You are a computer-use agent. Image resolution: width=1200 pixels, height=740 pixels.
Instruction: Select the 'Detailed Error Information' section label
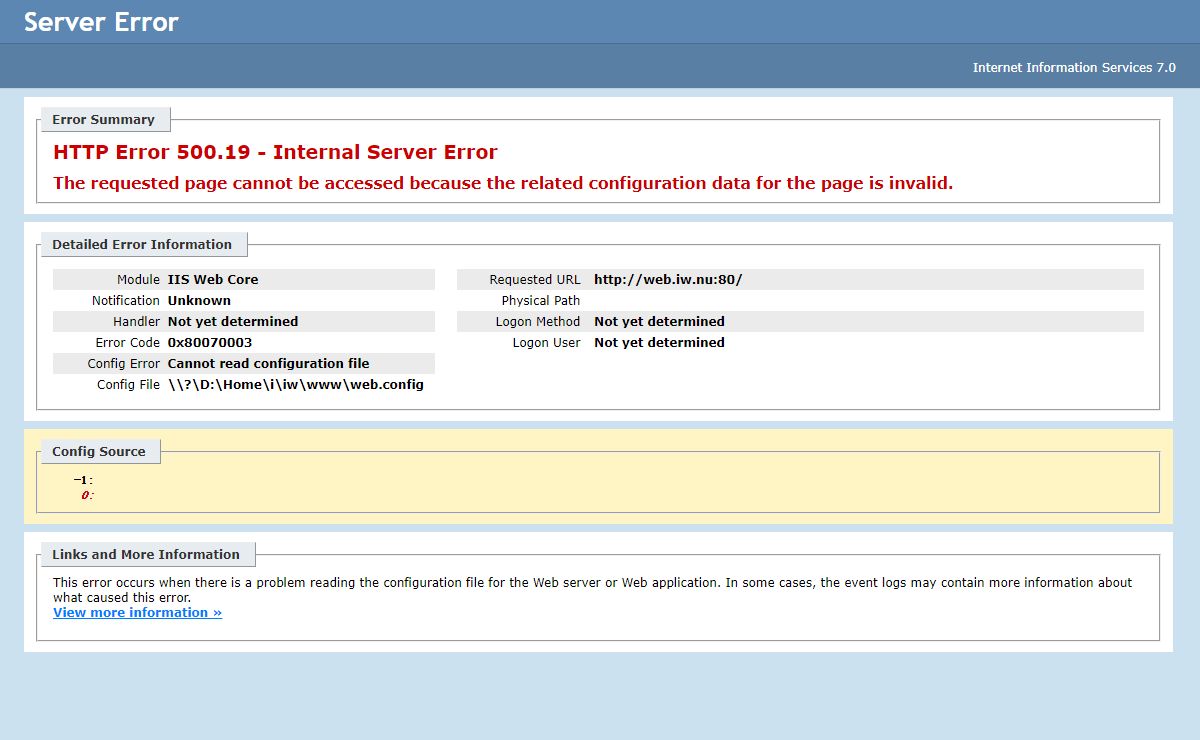coord(142,244)
